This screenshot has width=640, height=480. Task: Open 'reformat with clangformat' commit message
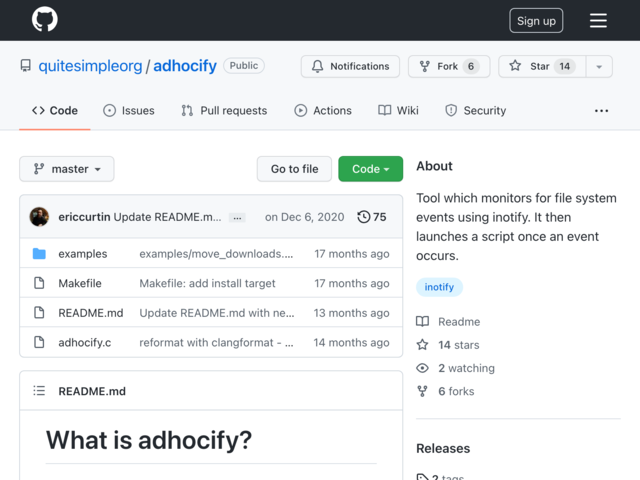[x=216, y=342]
